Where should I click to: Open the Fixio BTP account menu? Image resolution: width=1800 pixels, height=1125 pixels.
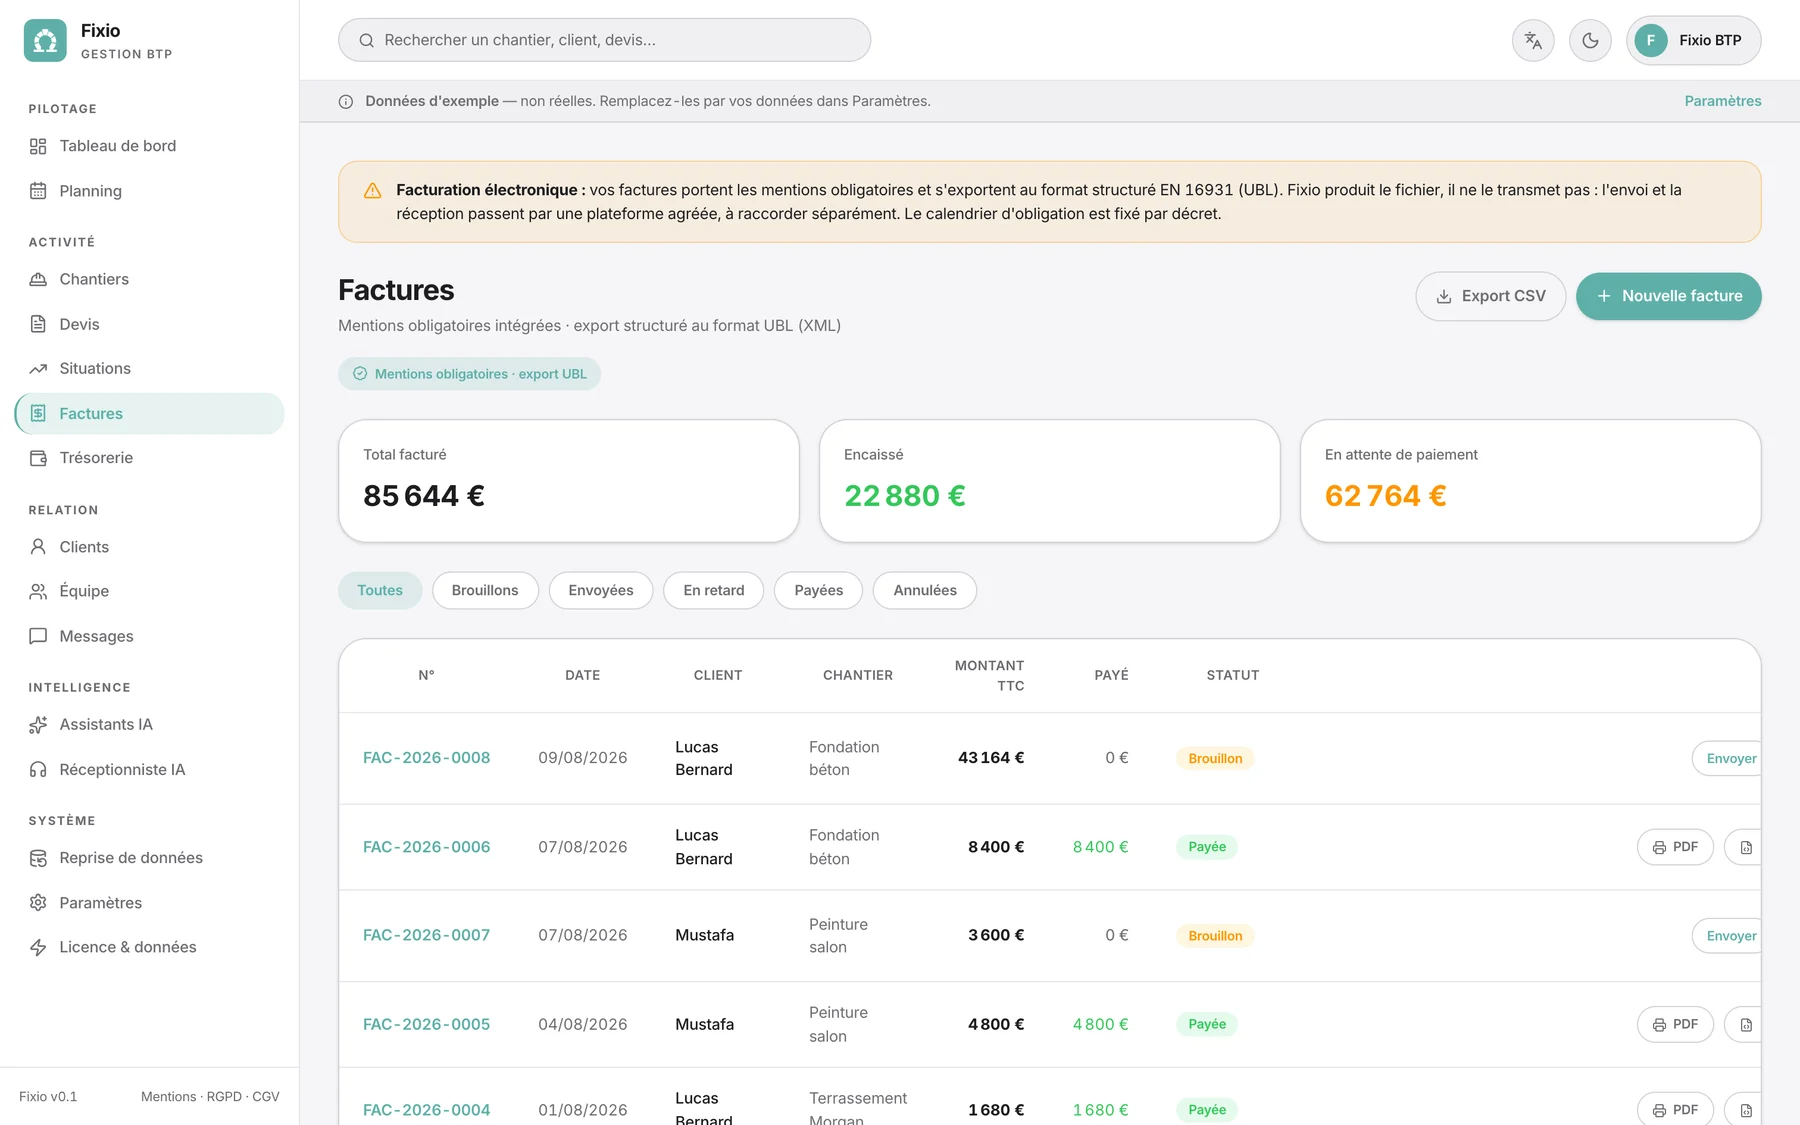coord(1694,40)
